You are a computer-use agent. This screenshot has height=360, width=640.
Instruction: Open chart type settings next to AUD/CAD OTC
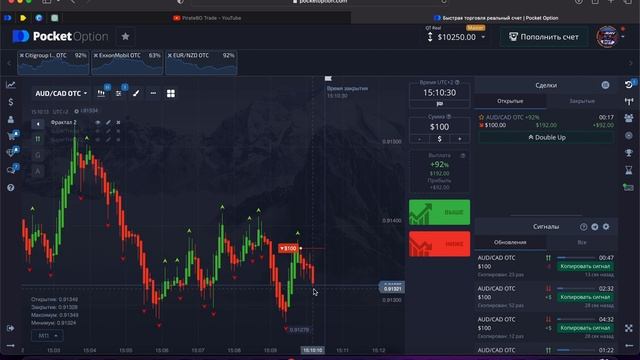101,93
